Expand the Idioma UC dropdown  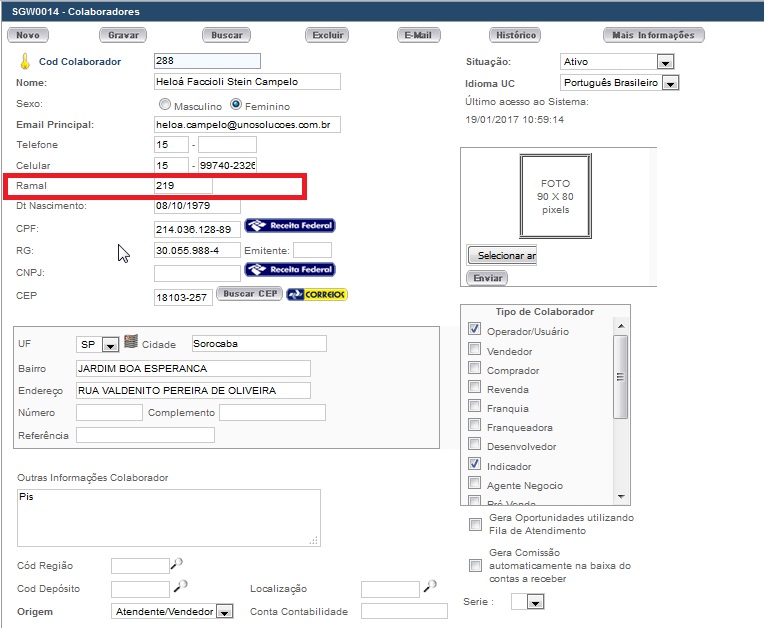[666, 83]
